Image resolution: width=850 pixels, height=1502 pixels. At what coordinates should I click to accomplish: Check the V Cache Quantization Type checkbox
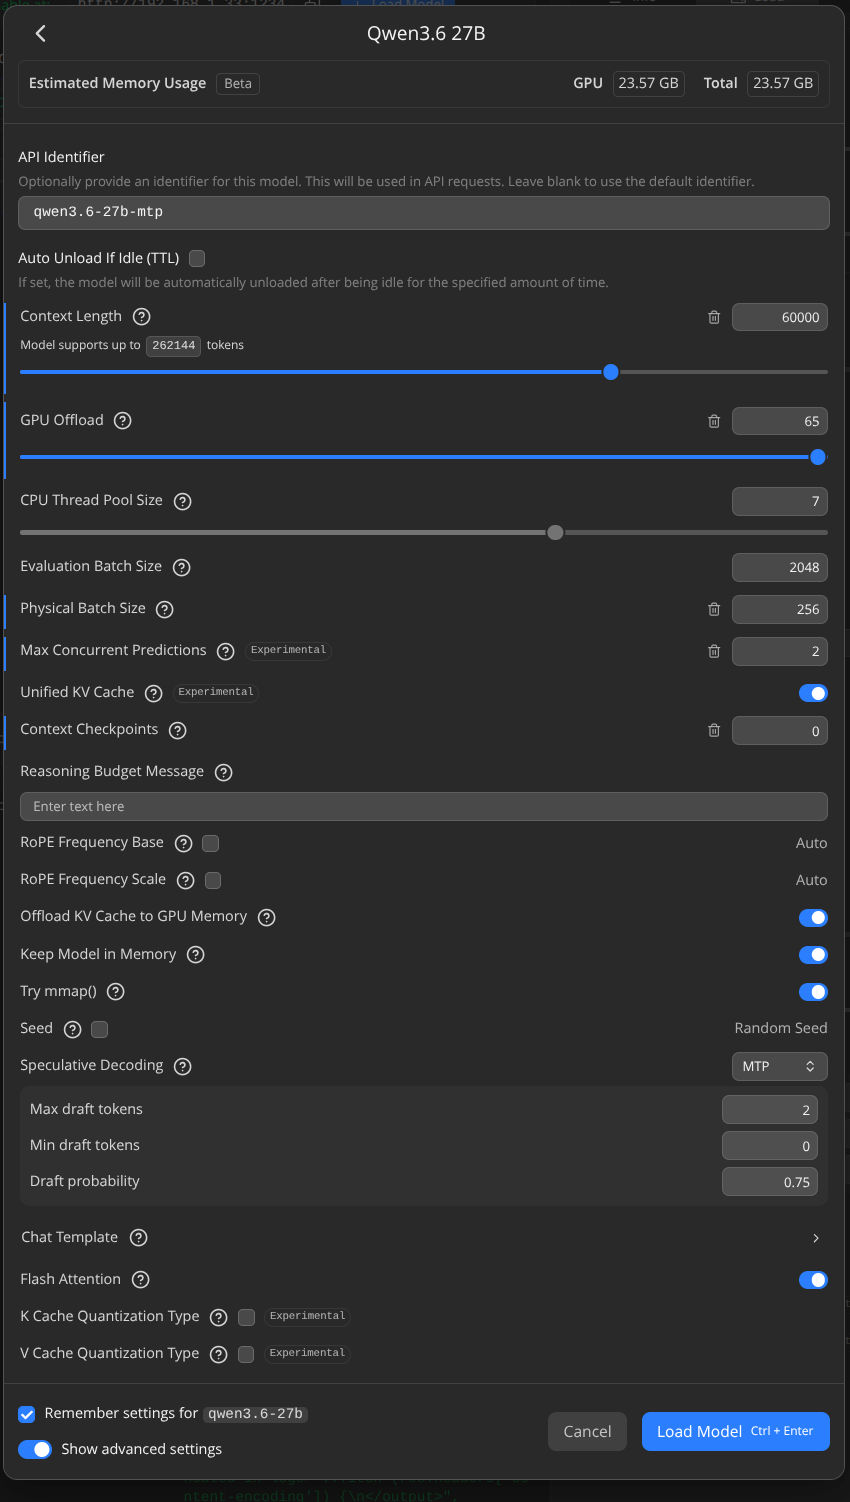click(246, 1354)
